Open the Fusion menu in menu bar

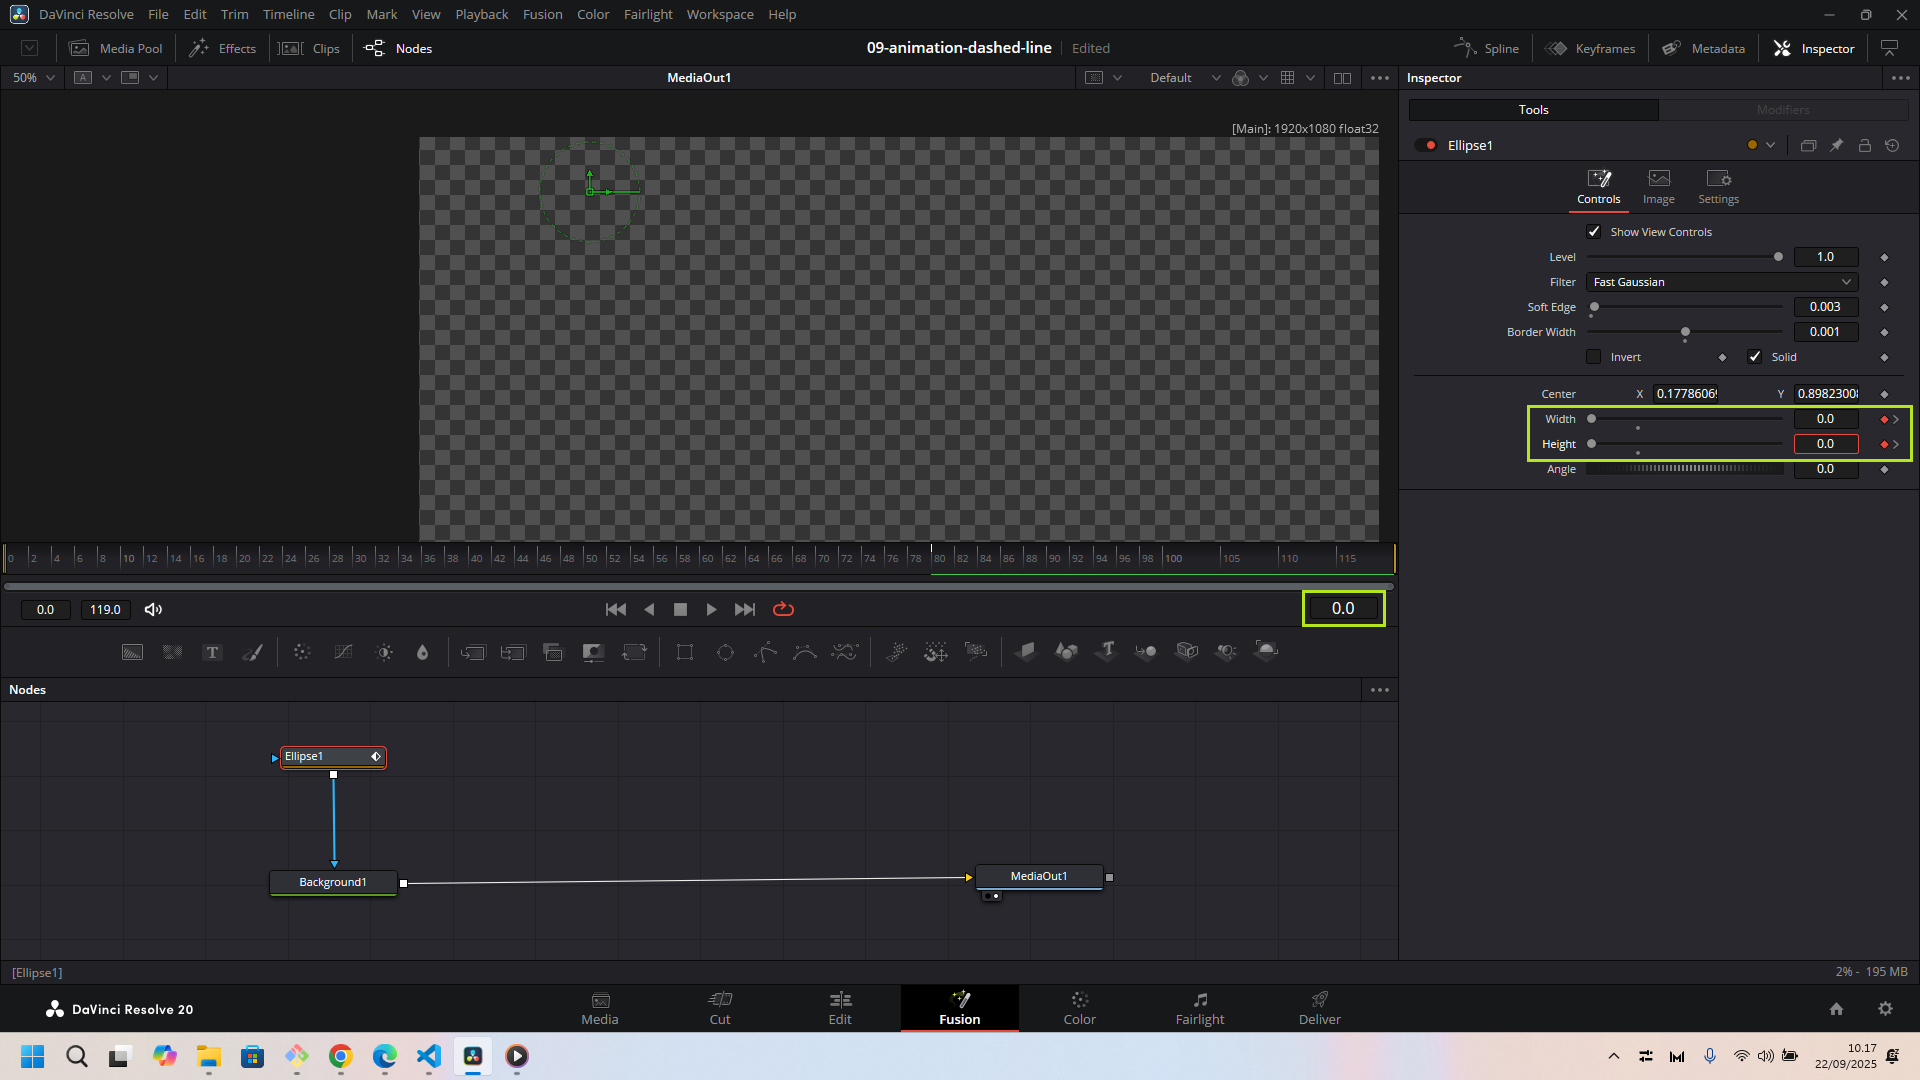tap(542, 14)
